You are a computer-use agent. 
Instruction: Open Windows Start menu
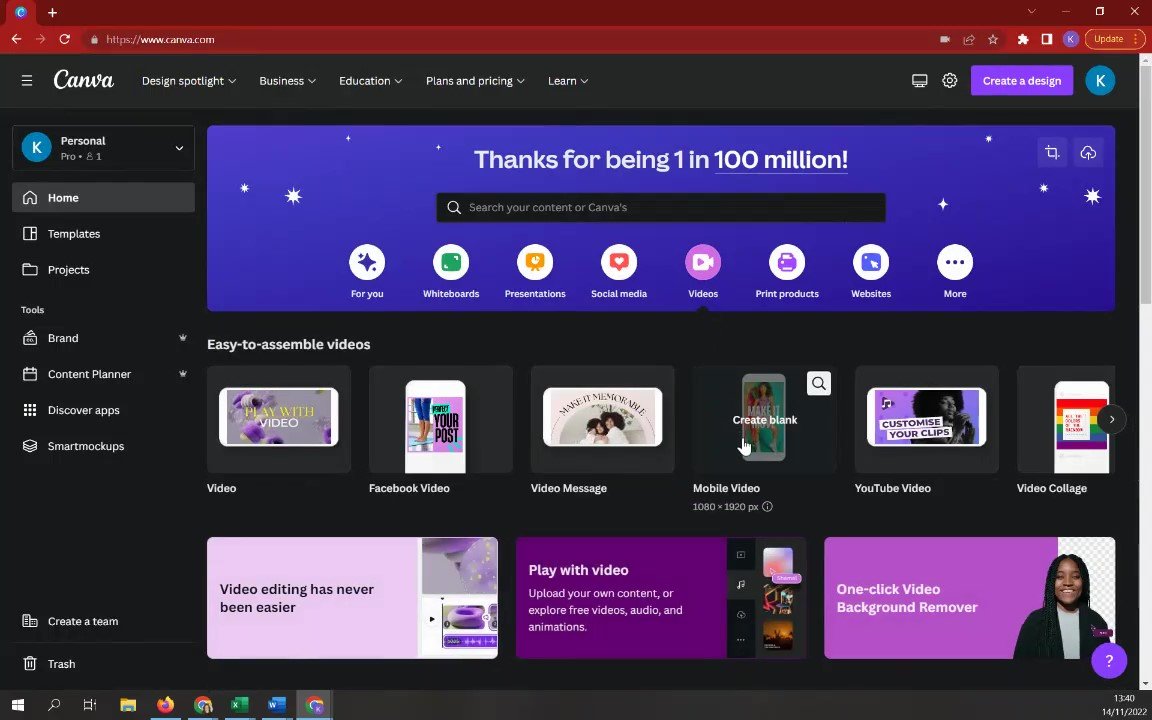coord(18,705)
